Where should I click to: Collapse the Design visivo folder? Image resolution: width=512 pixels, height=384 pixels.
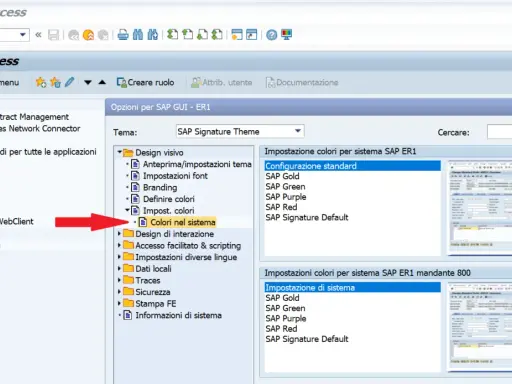119,152
